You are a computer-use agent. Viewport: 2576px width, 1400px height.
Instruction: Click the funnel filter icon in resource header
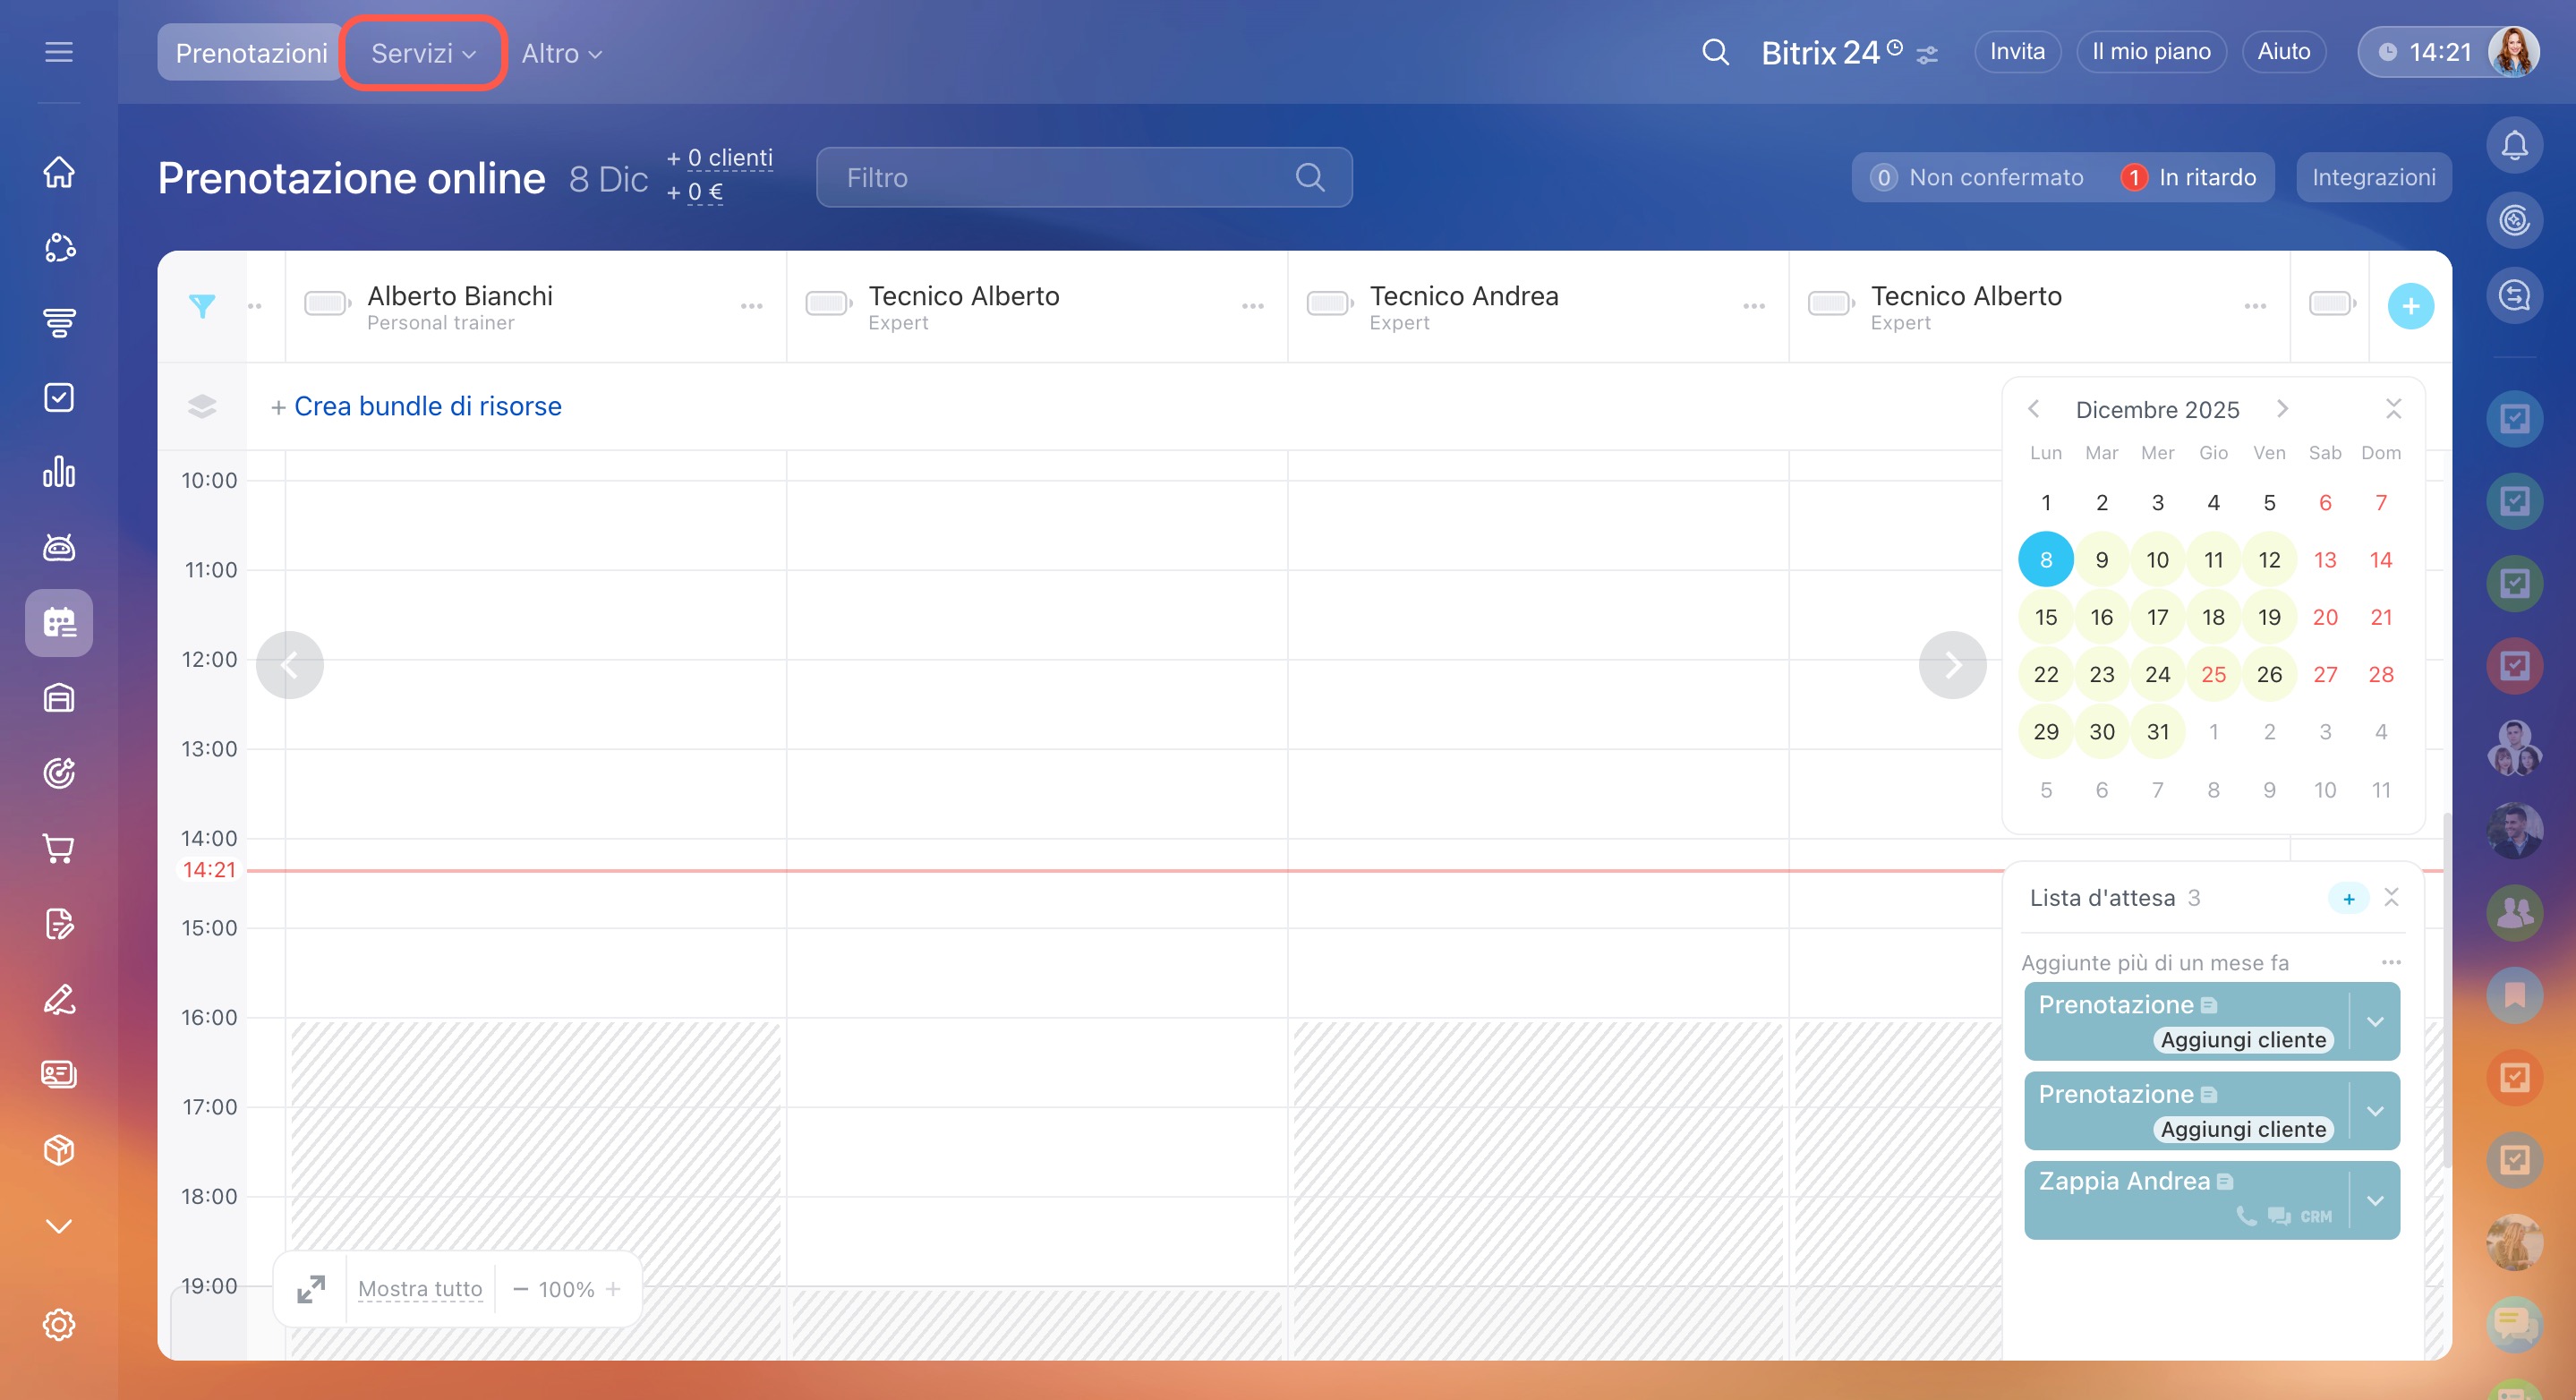(202, 306)
